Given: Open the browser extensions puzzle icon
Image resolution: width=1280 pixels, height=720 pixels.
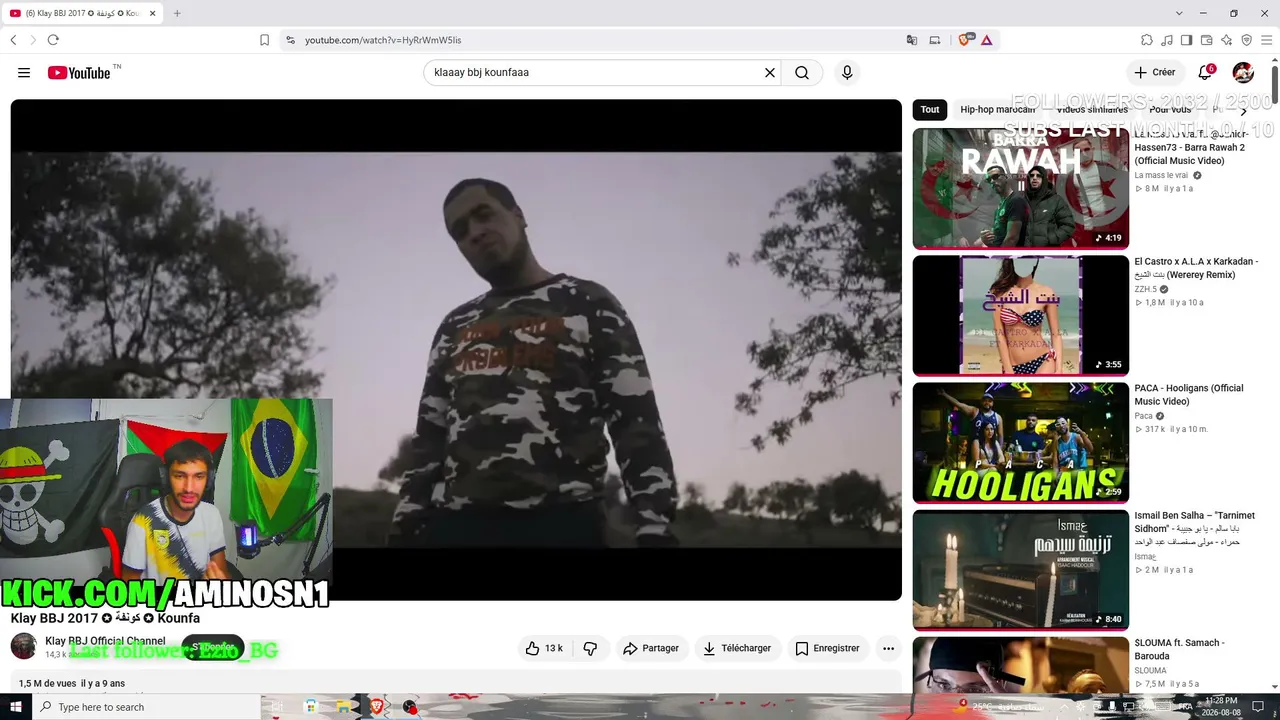Looking at the screenshot, I should point(1147,40).
